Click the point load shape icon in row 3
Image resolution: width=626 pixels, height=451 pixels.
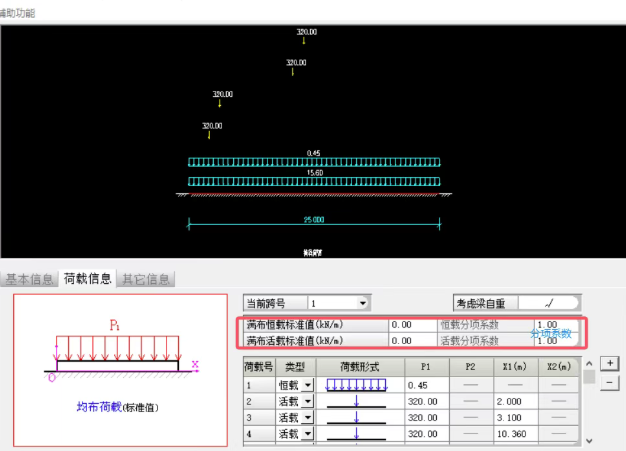point(357,417)
